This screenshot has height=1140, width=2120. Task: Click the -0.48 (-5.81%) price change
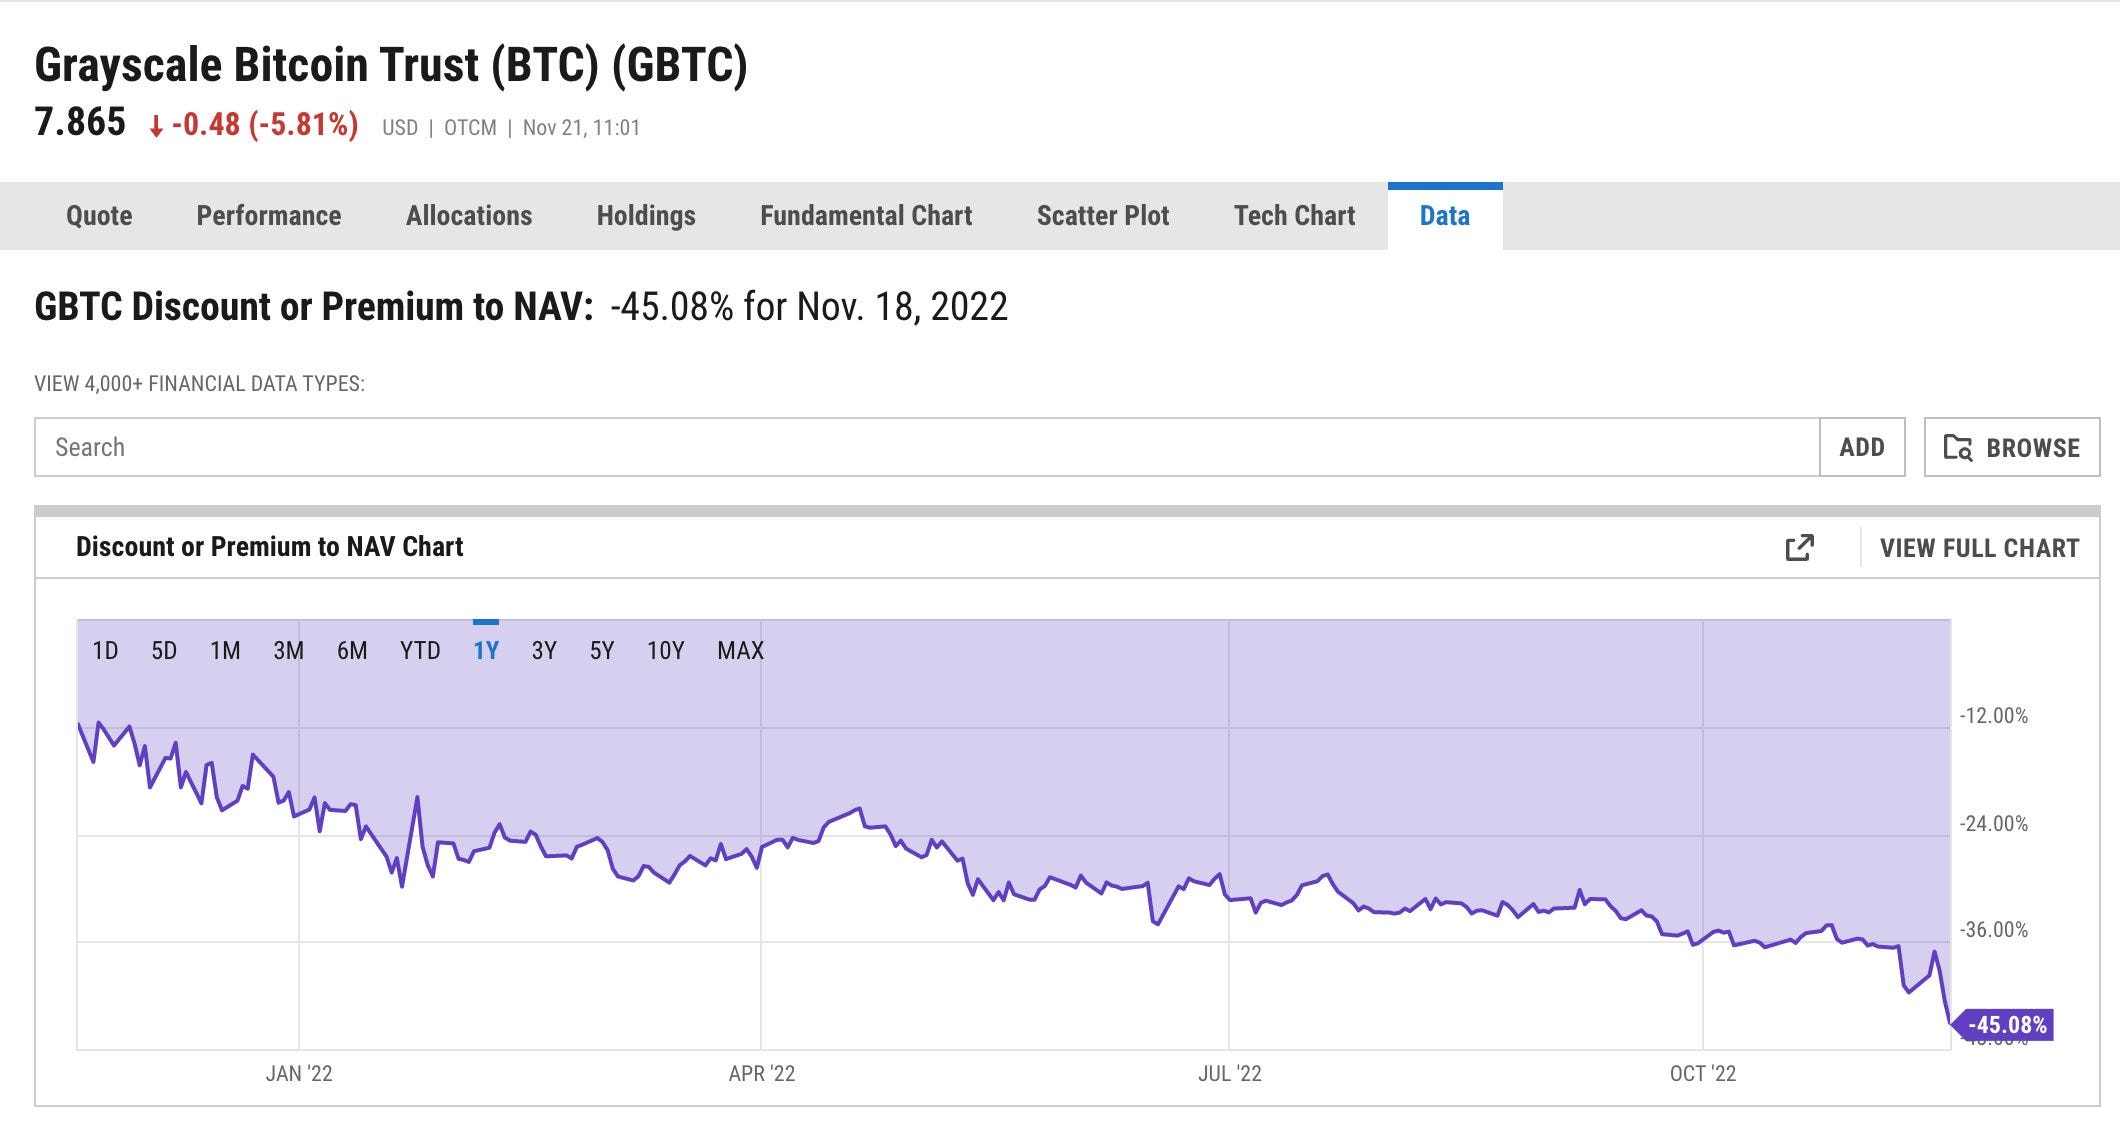pyautogui.click(x=254, y=125)
